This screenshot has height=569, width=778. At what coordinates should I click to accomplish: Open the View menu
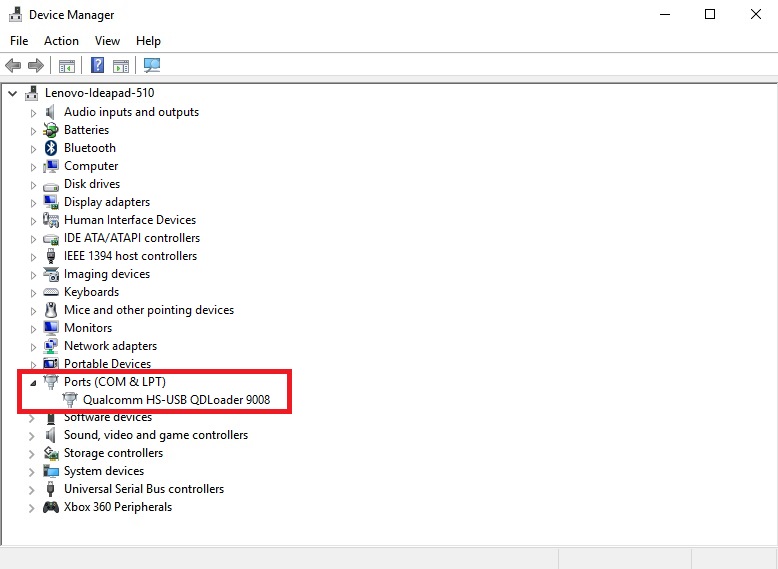coord(107,41)
